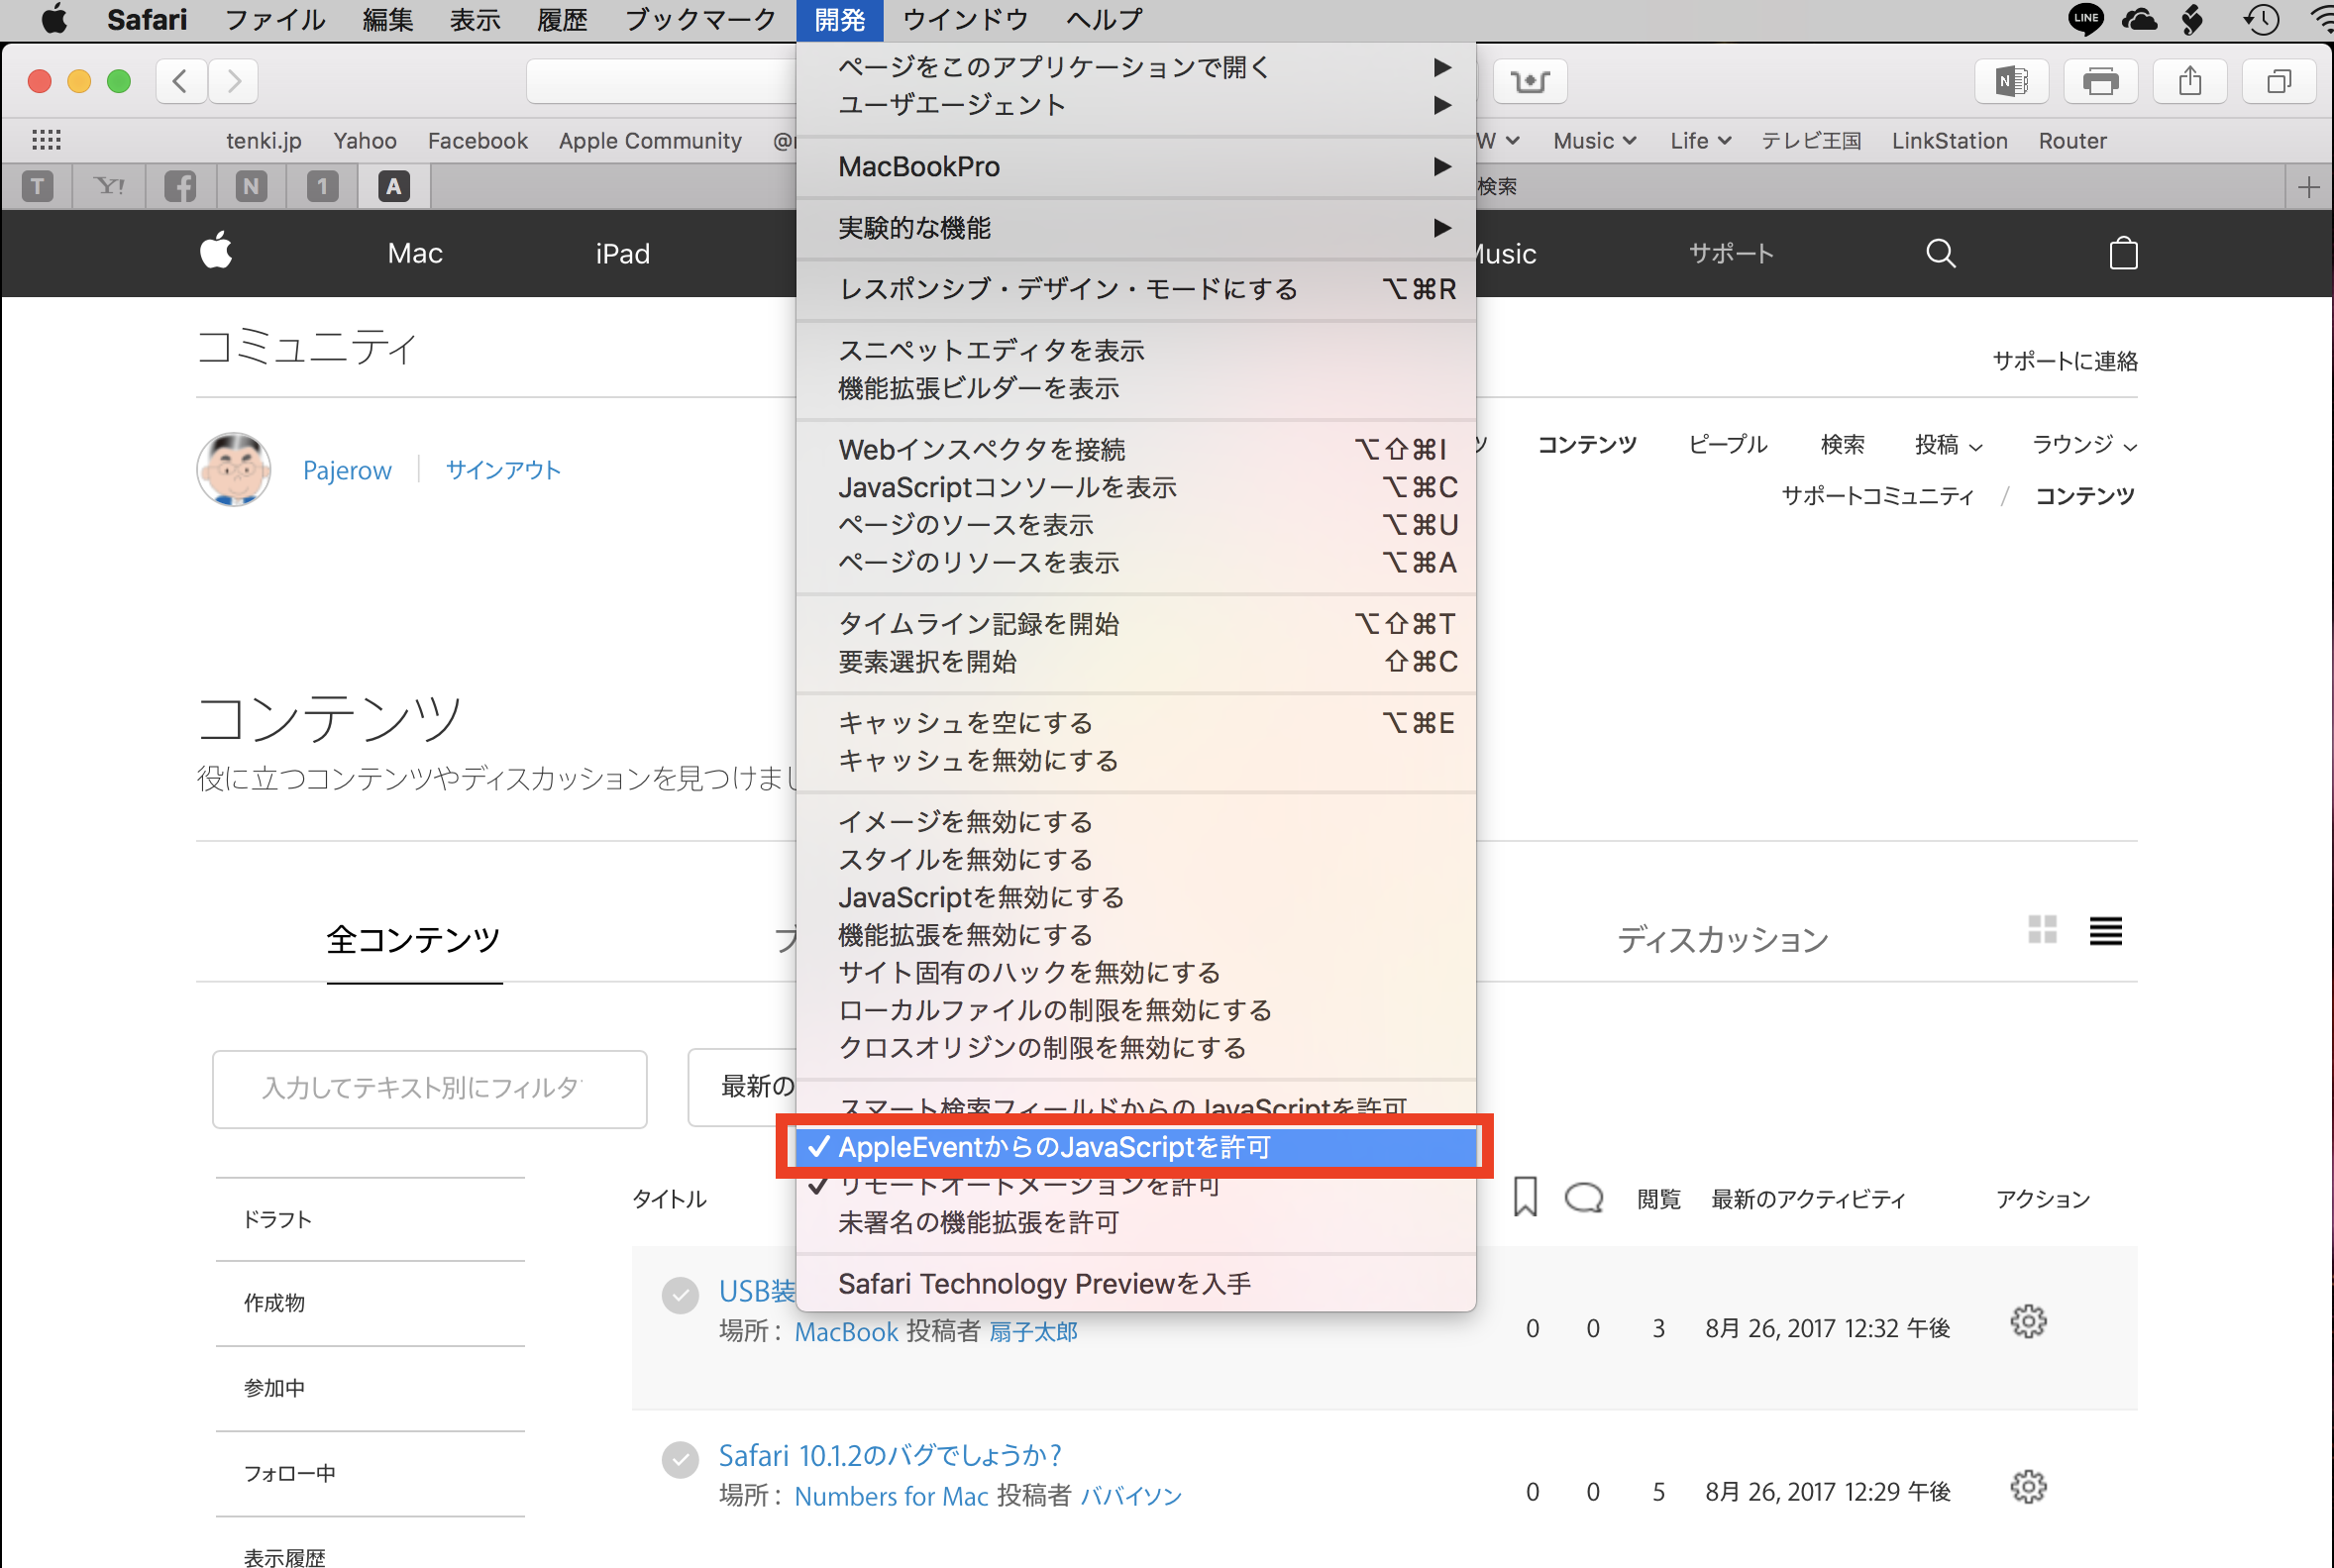Click the Safari share toolbar icon
Viewport: 2334px width, 1568px height.
click(2189, 81)
